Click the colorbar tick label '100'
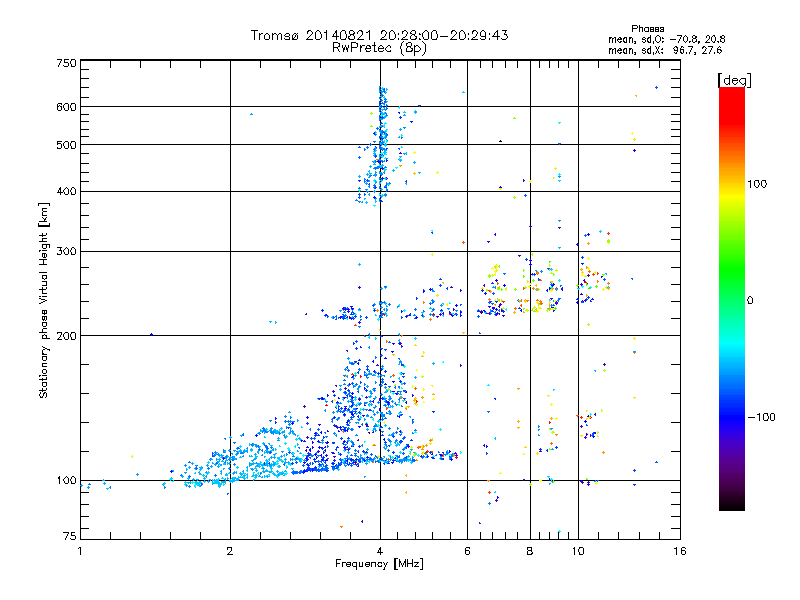The width and height of the screenshot is (800, 600). (757, 184)
